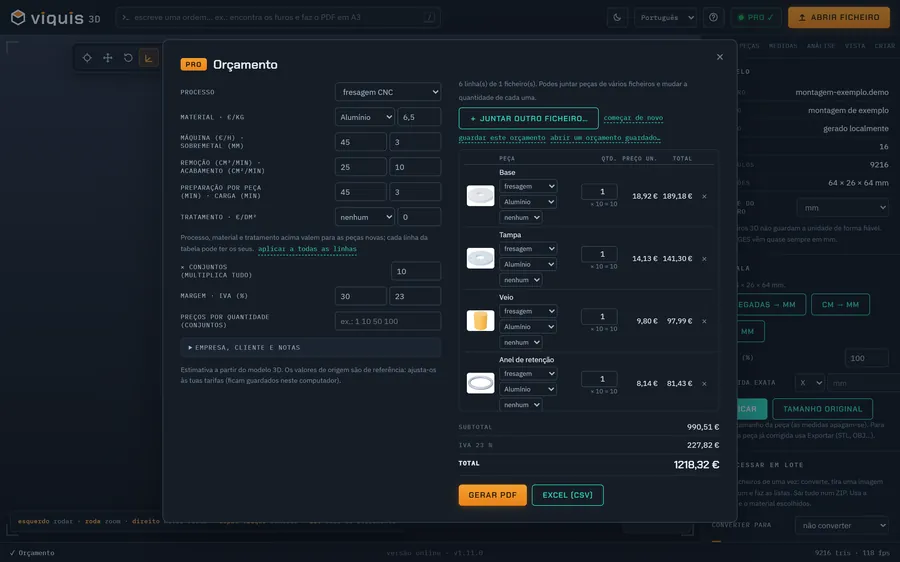This screenshot has height=562, width=900.
Task: Click the Anel de retenção thumbnail
Action: [480, 383]
